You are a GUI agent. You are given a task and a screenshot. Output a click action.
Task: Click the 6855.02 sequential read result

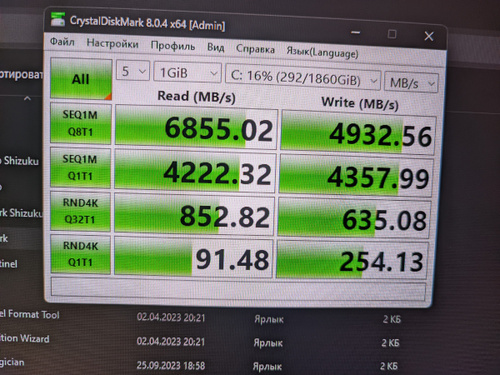(x=196, y=127)
